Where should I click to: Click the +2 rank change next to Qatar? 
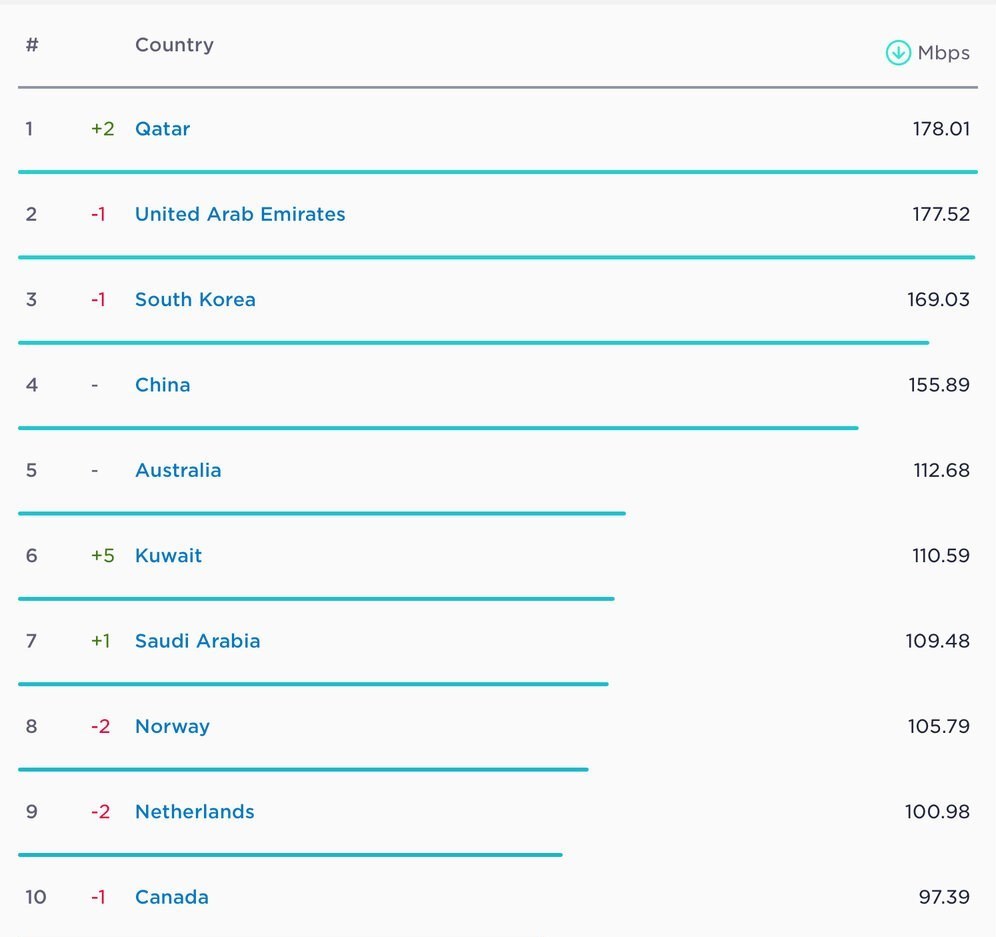point(102,129)
